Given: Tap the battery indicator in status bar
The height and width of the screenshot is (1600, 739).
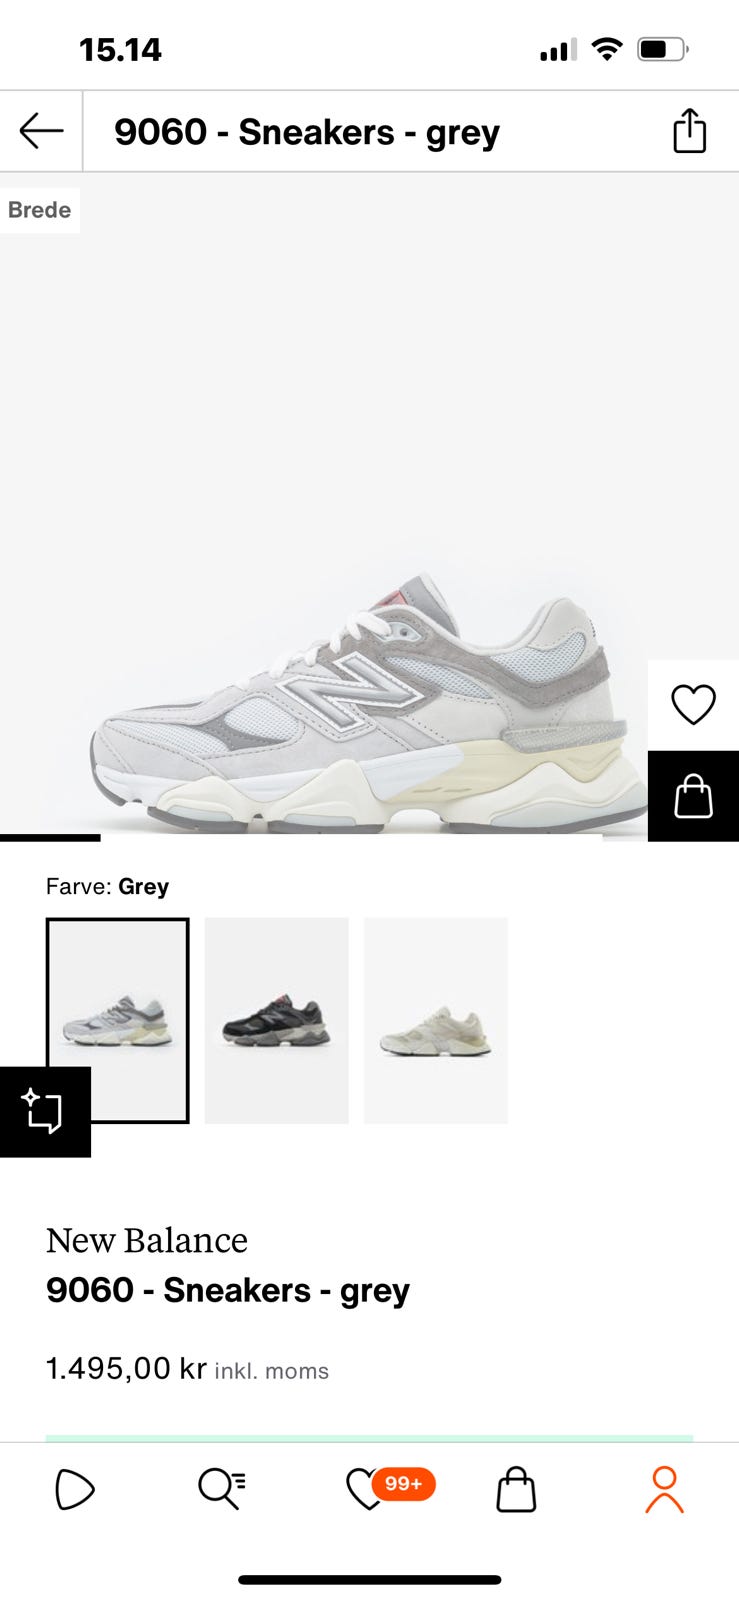Looking at the screenshot, I should [x=663, y=49].
